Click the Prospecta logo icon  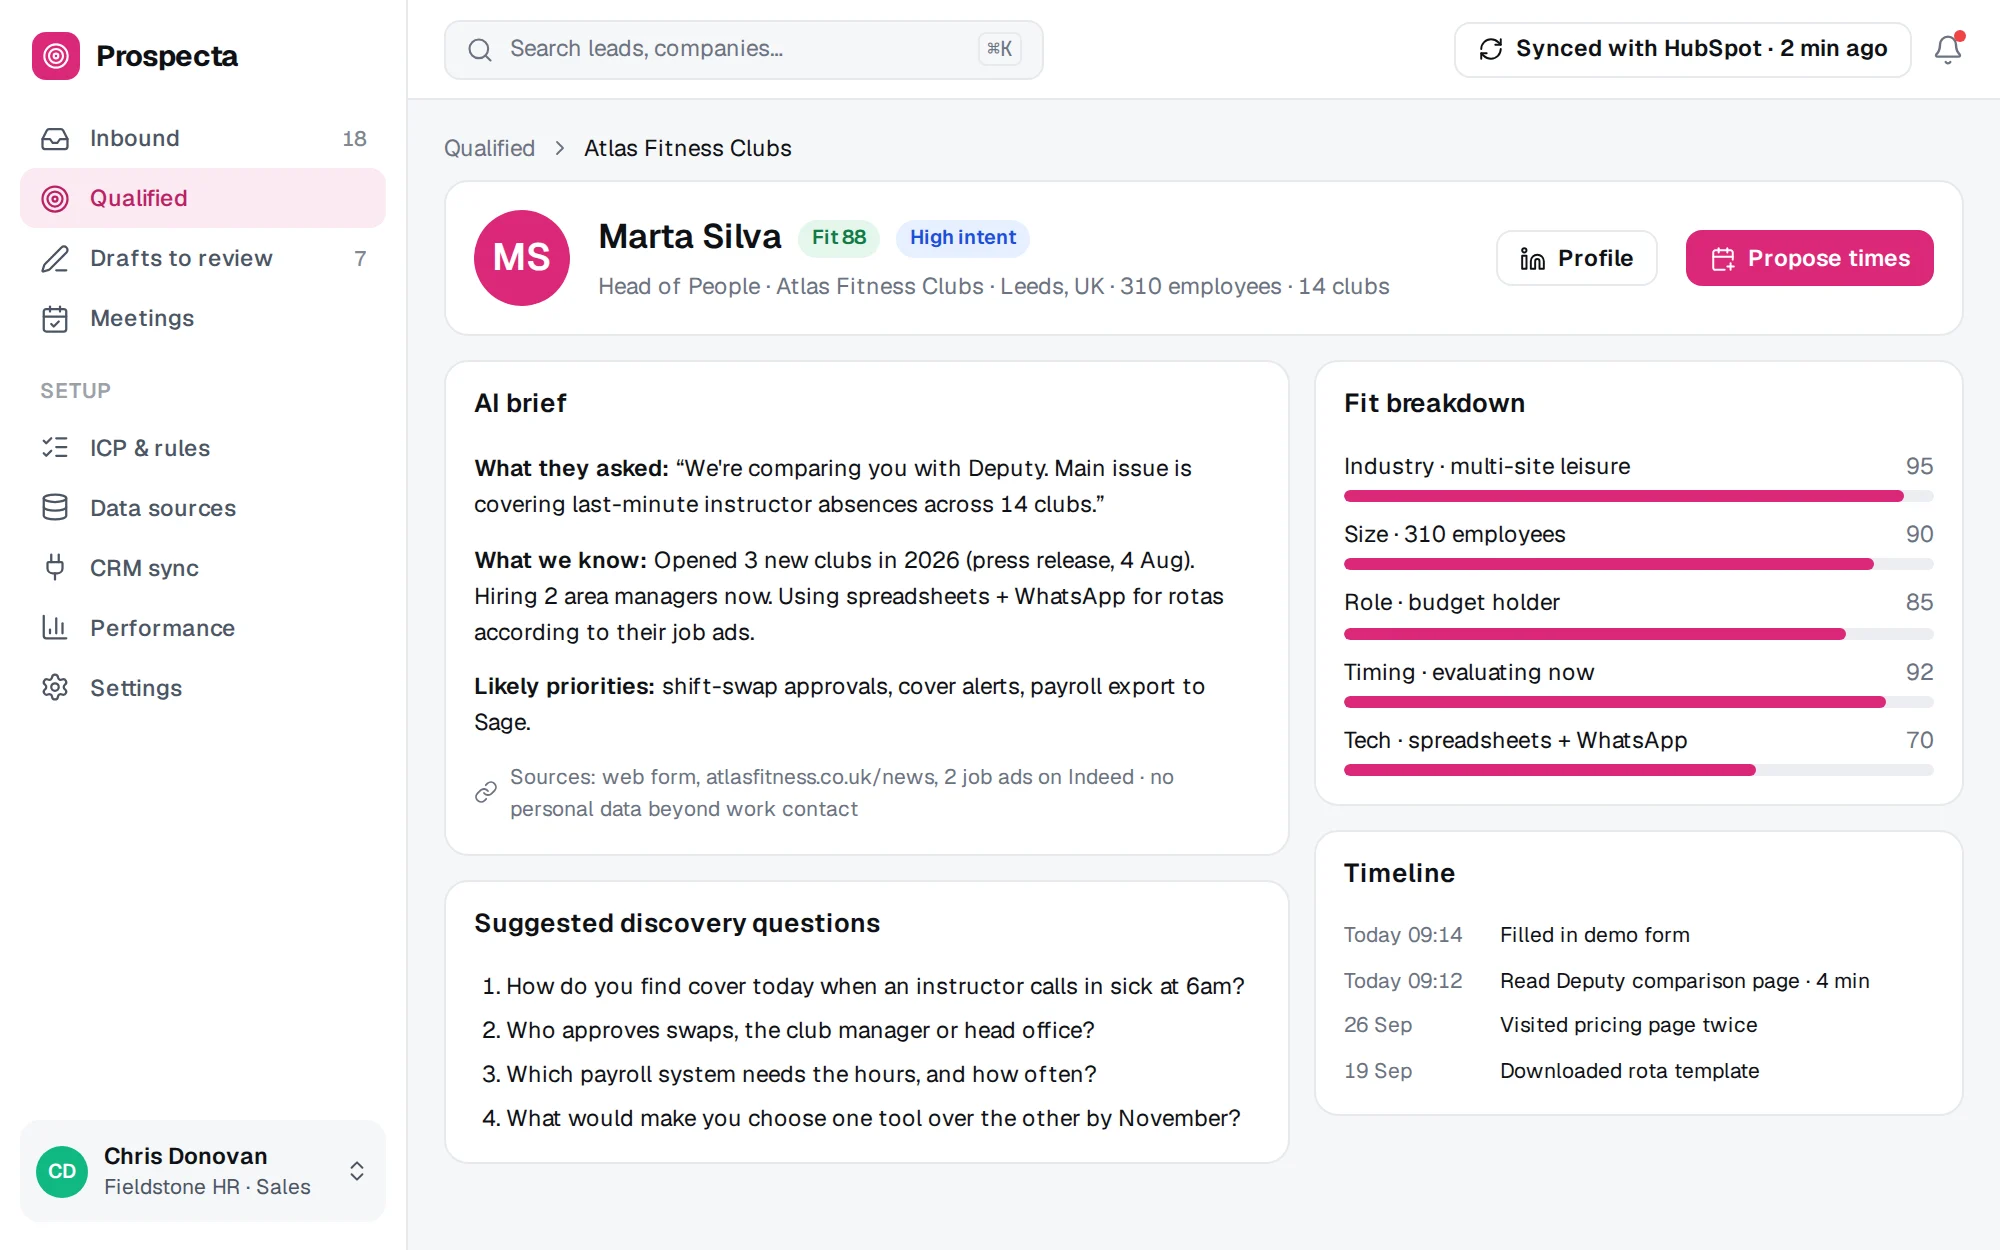(x=56, y=56)
